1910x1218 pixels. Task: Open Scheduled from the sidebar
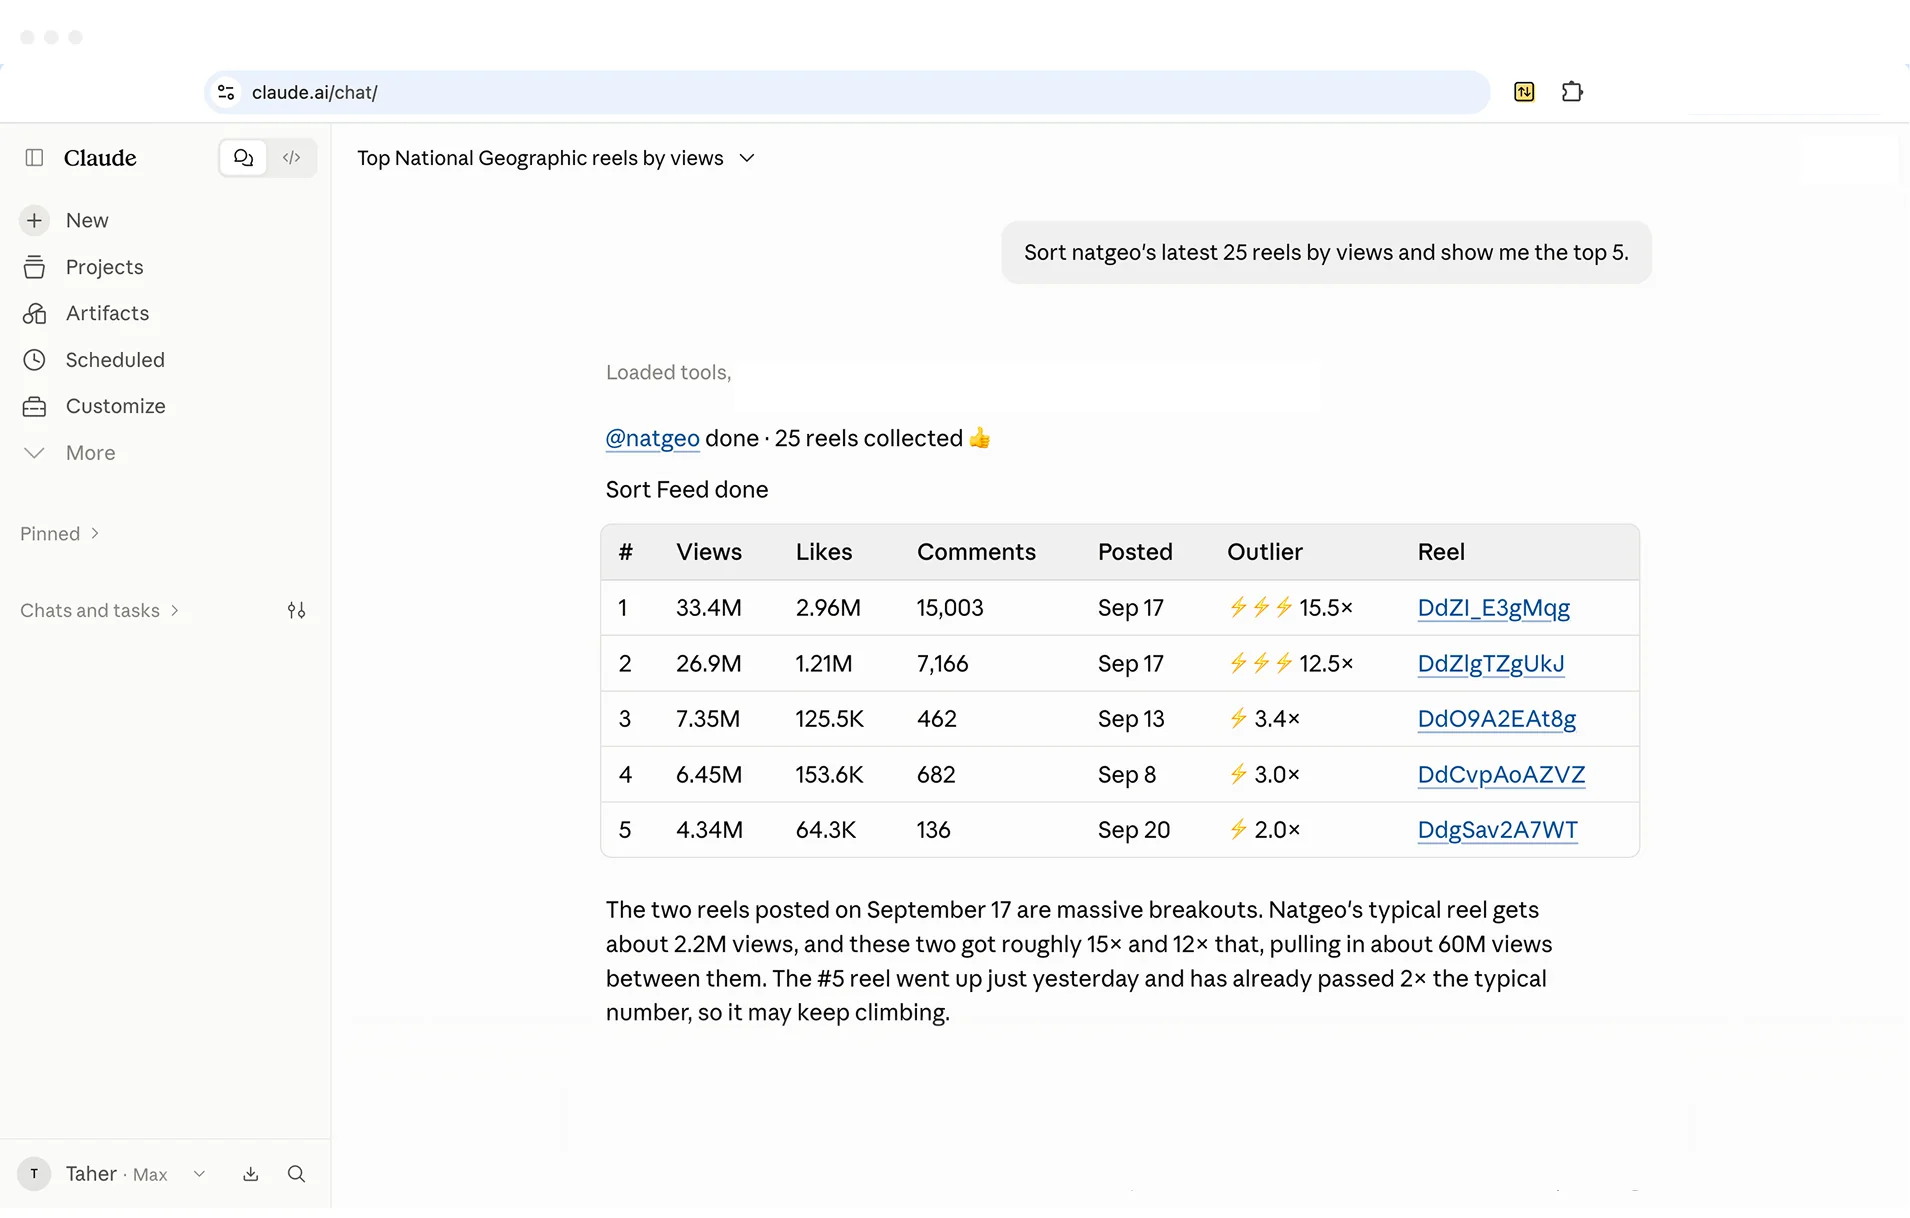[115, 360]
